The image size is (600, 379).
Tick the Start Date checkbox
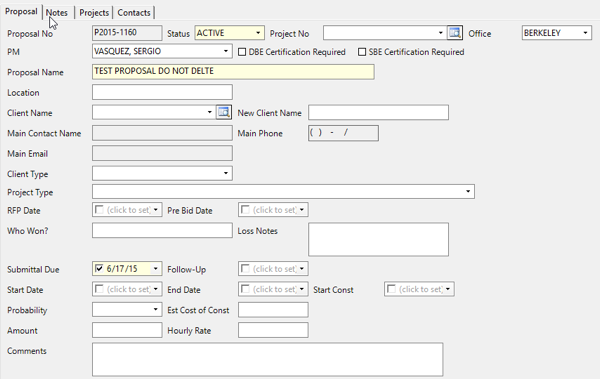(x=99, y=289)
